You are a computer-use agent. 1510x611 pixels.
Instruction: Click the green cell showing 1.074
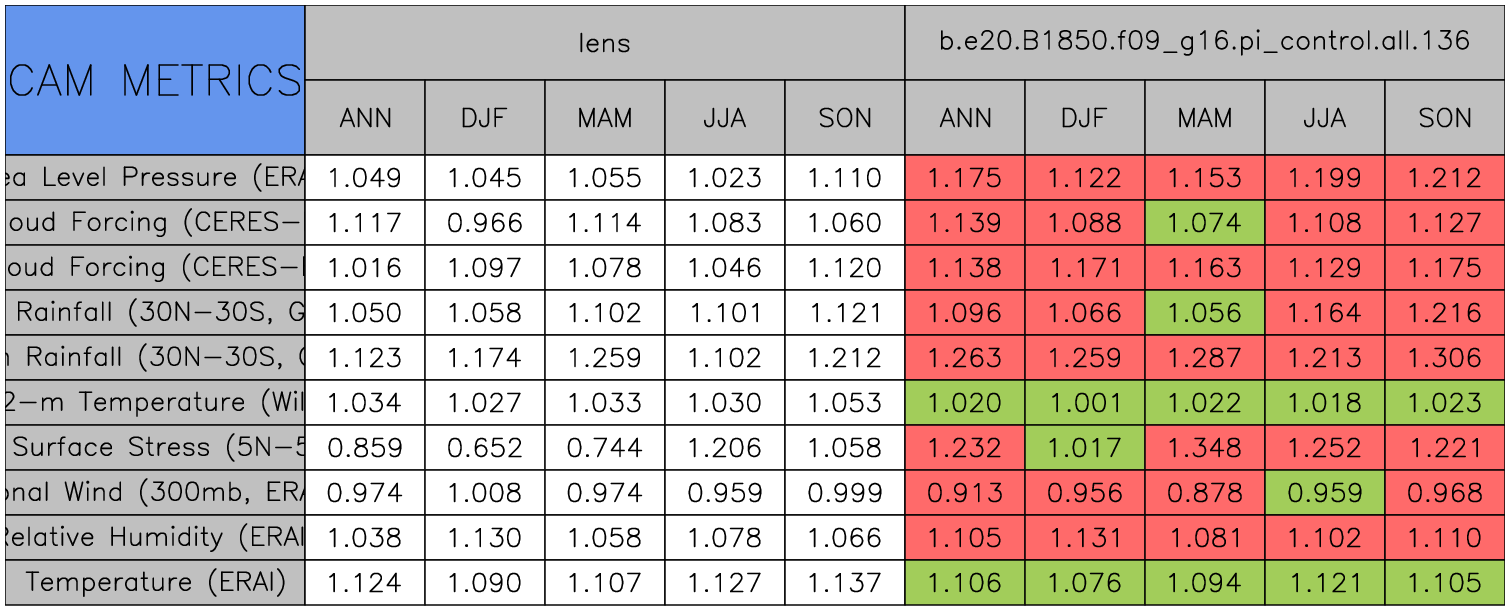(1204, 223)
